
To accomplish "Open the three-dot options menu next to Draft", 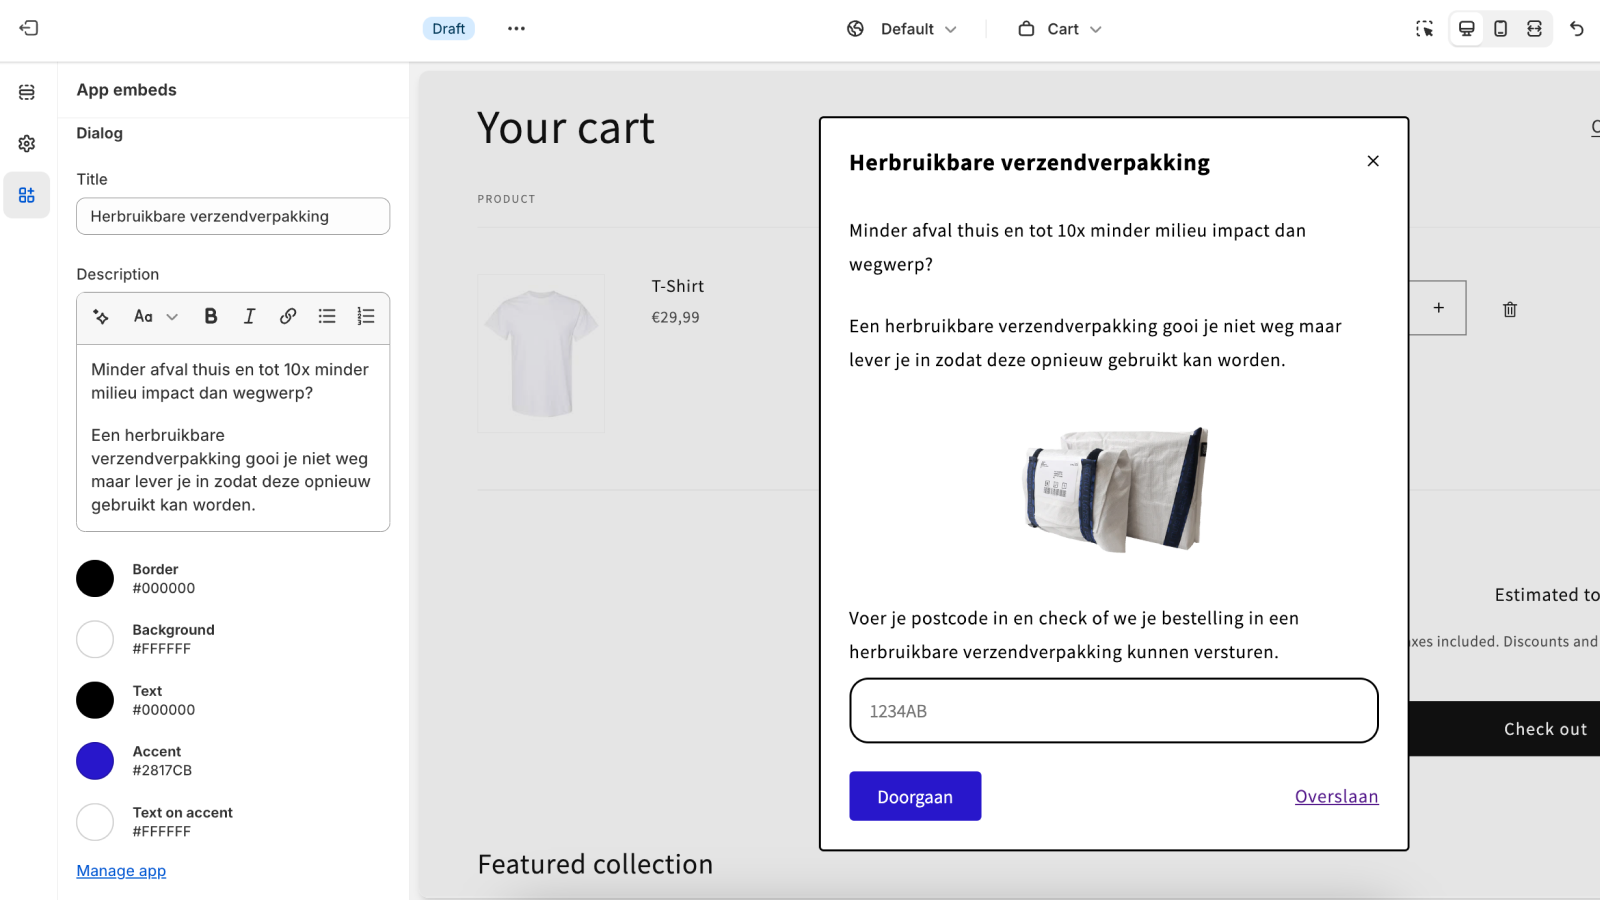I will [516, 28].
